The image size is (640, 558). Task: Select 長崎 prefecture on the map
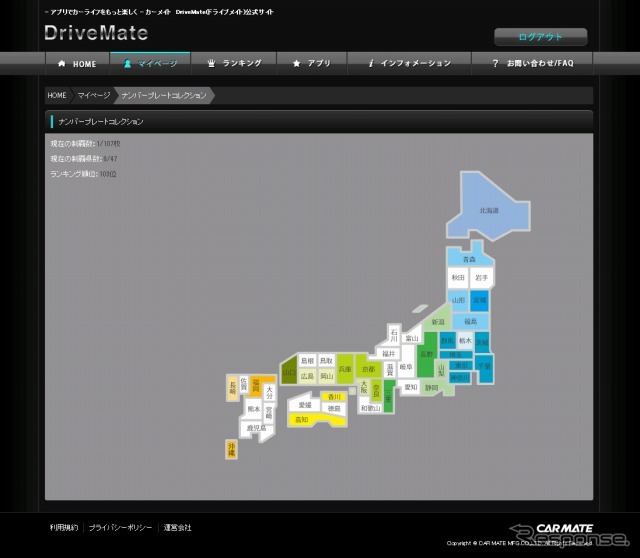point(233,386)
